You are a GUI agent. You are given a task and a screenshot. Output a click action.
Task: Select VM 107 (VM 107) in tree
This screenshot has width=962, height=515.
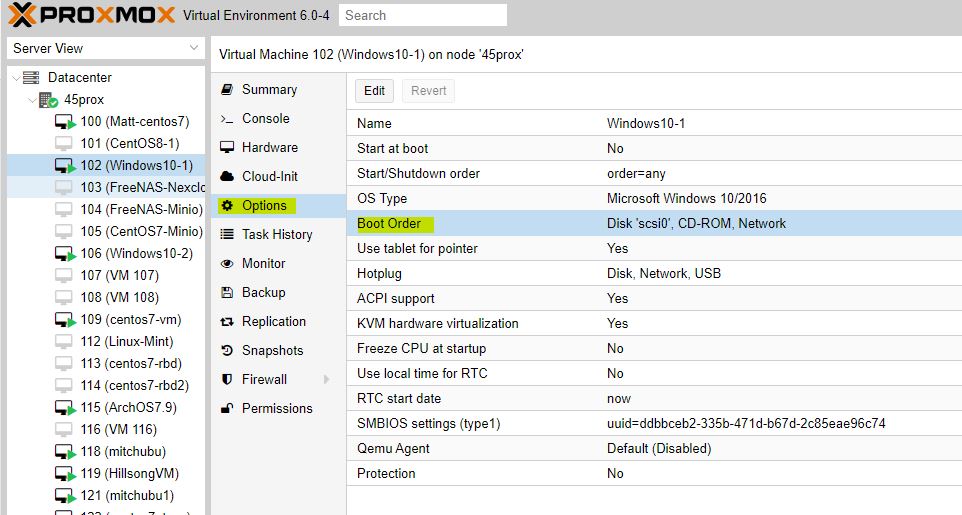[x=106, y=276]
